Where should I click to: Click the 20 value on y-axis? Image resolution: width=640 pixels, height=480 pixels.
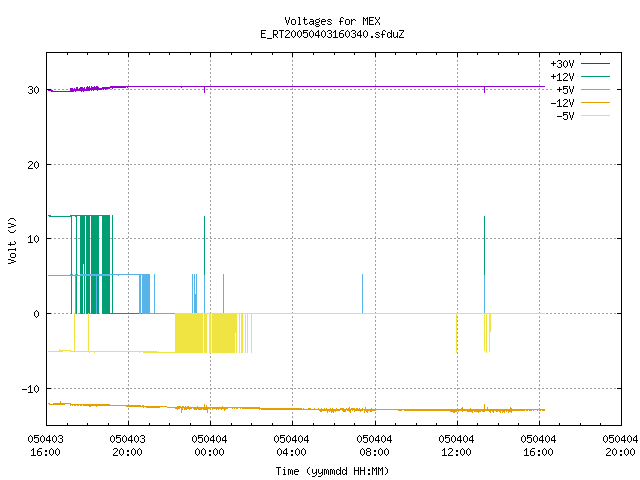coord(33,165)
